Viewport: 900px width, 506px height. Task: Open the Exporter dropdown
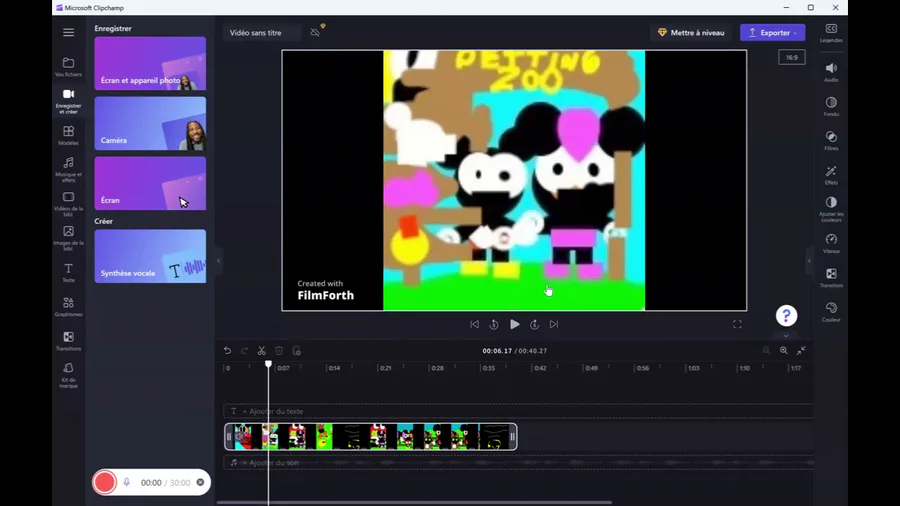[x=773, y=33]
